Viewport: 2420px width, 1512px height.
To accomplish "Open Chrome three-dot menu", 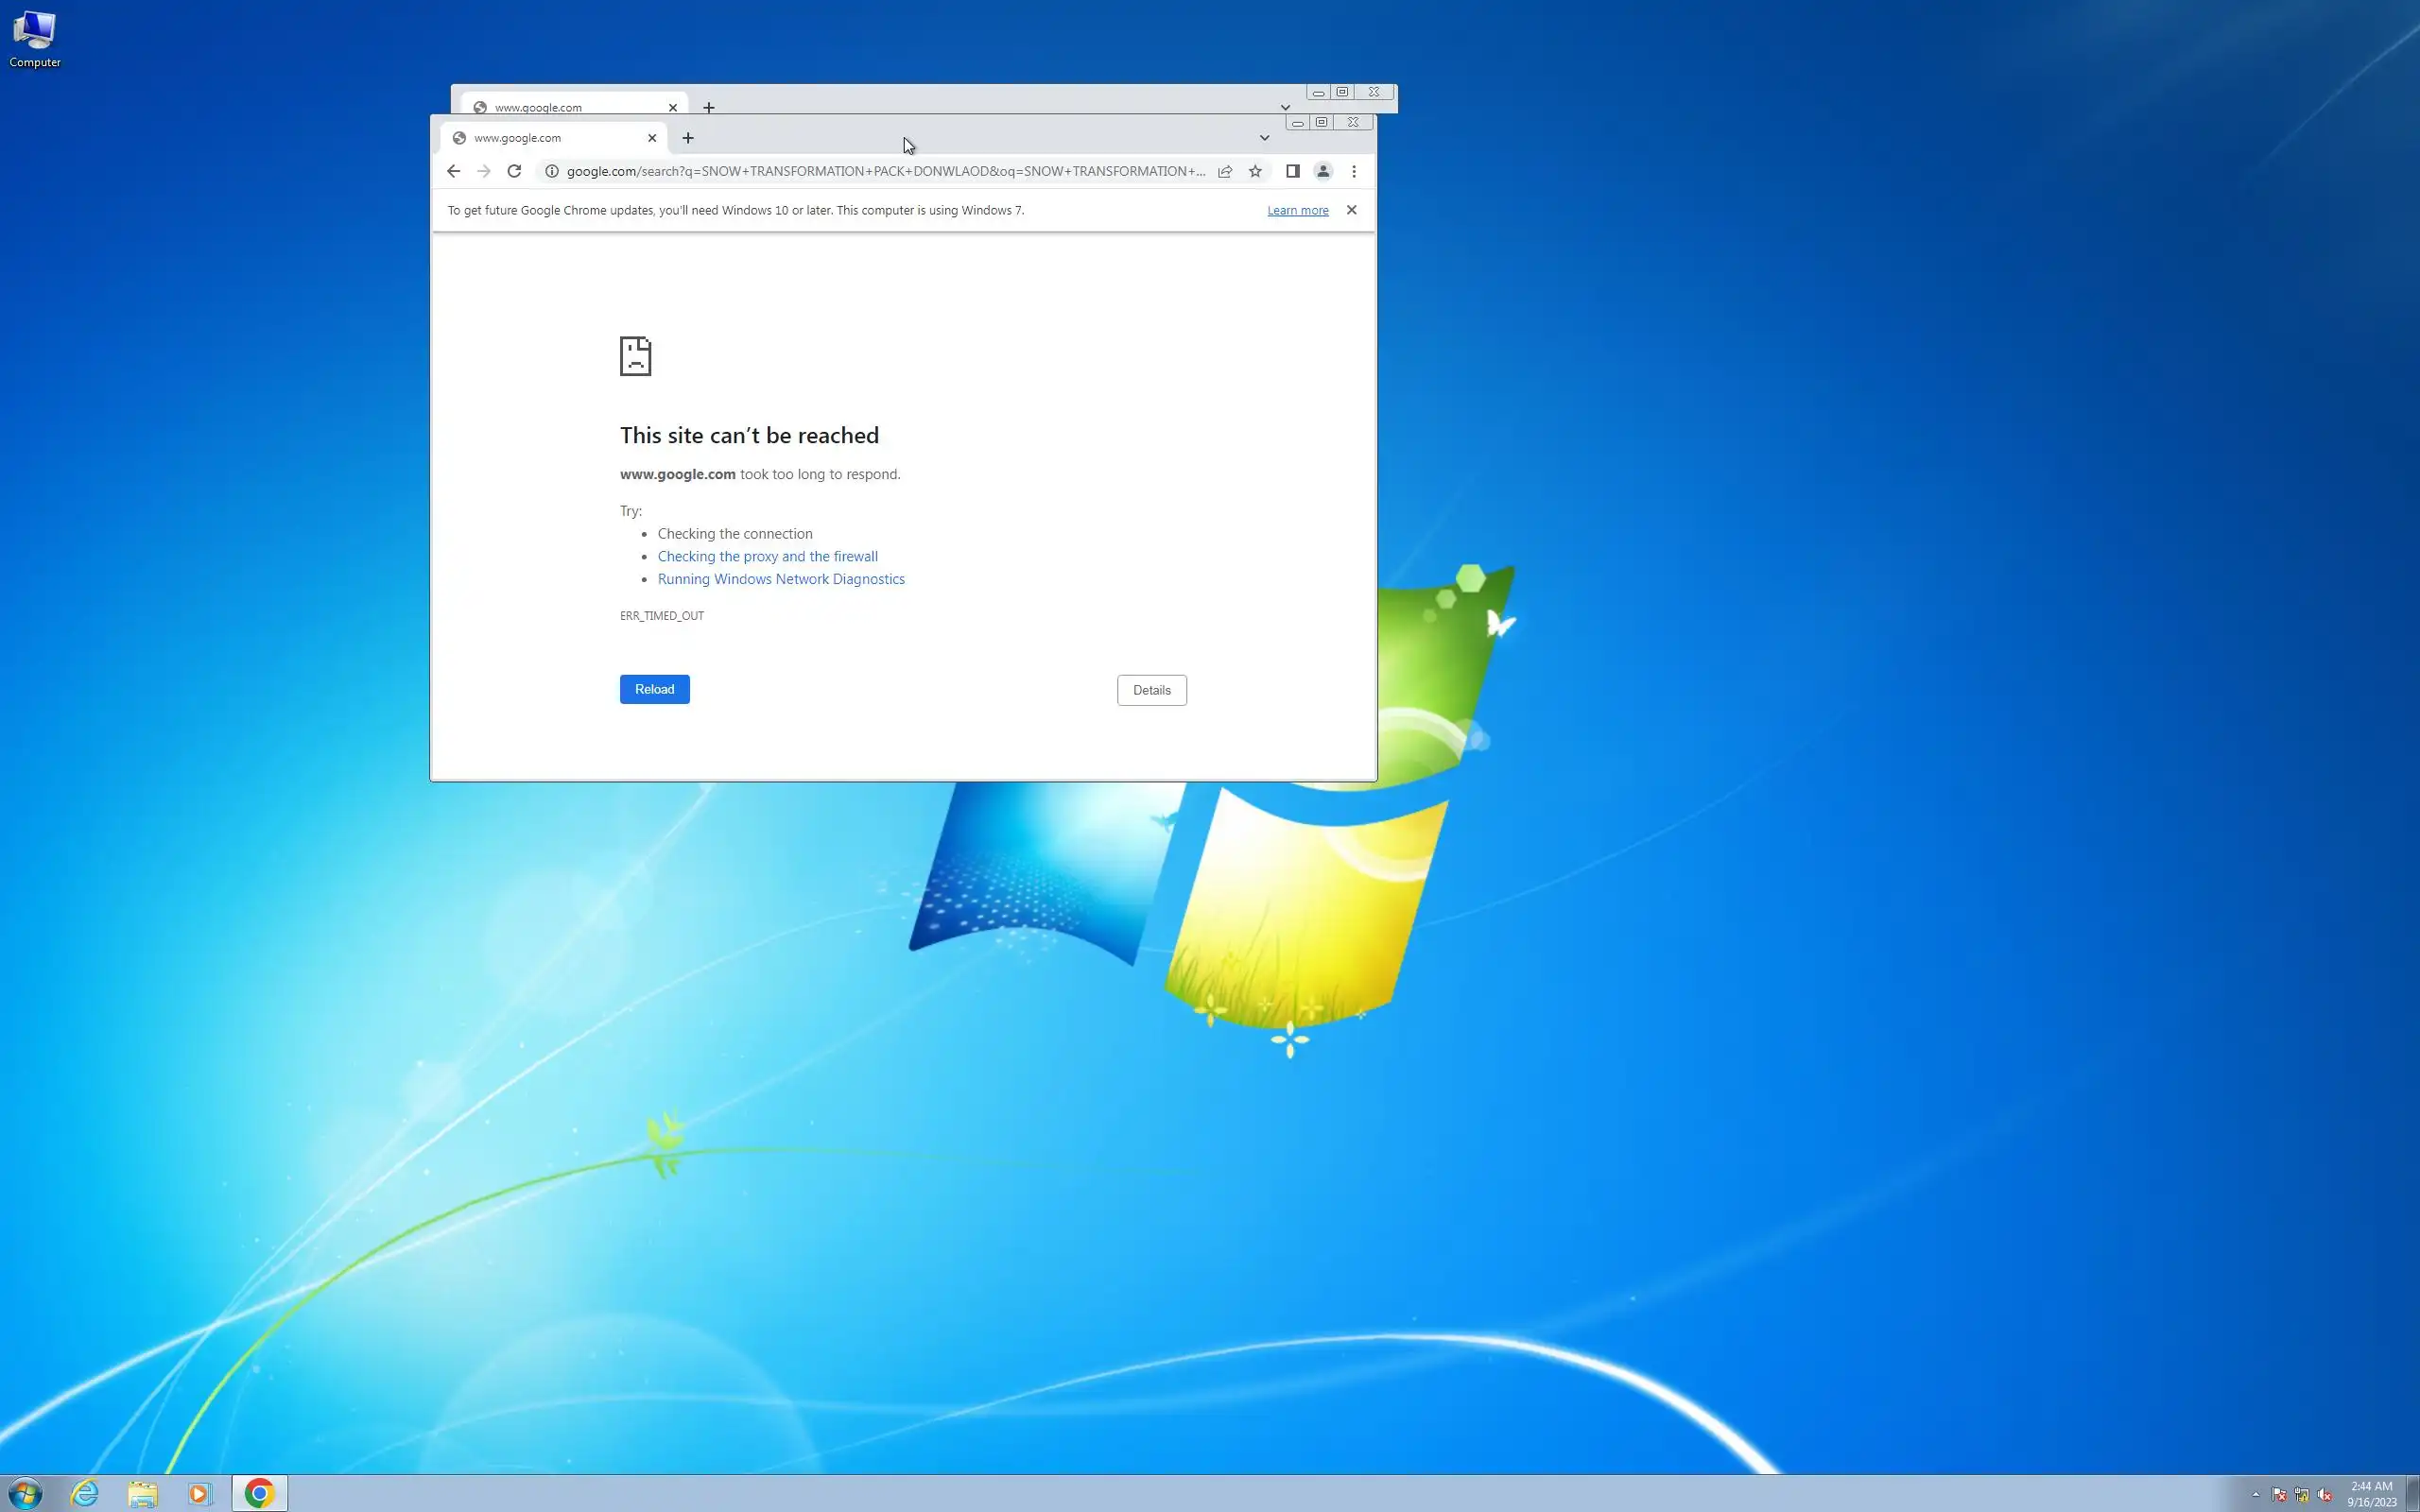I will pos(1354,171).
